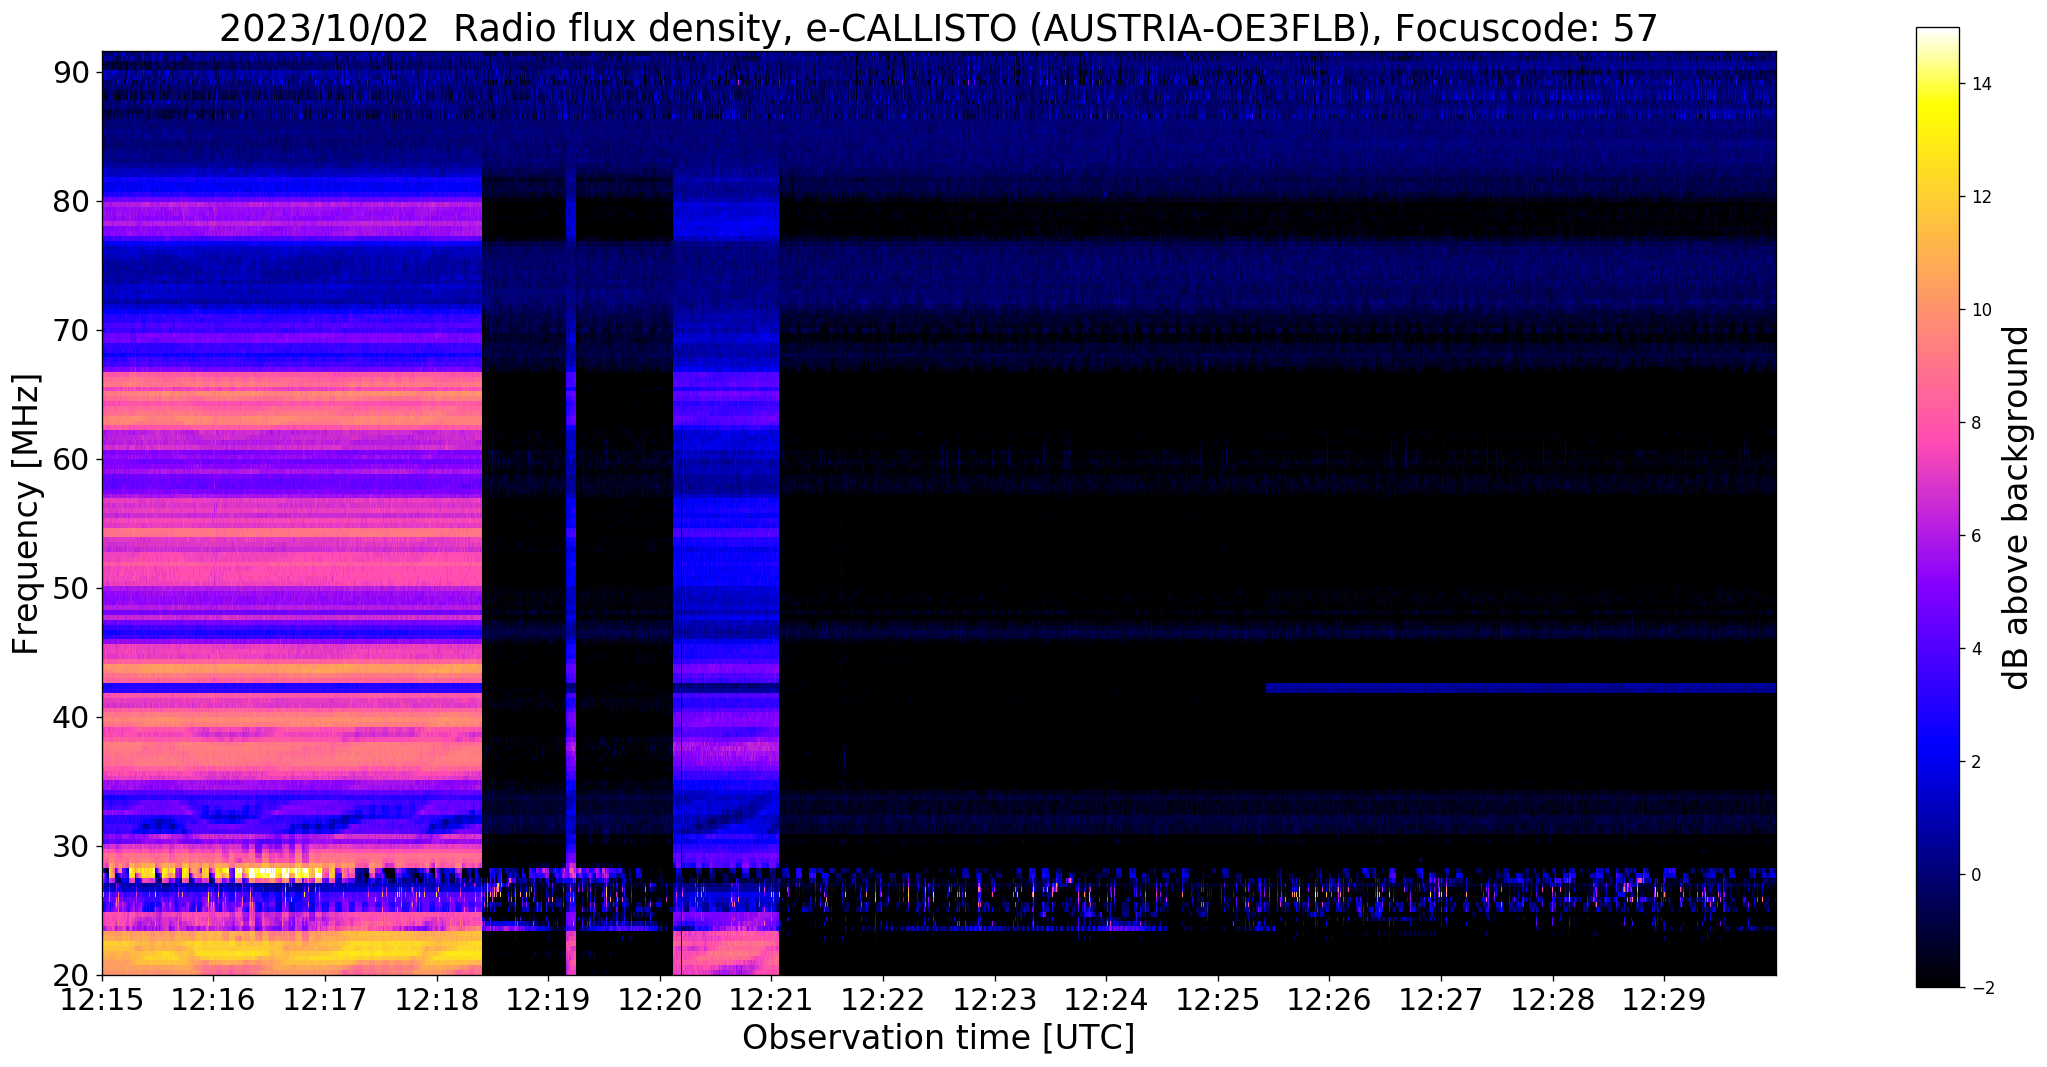2047x1067 pixels.
Task: Click the 12:27 time tick label
Action: coord(1441,999)
